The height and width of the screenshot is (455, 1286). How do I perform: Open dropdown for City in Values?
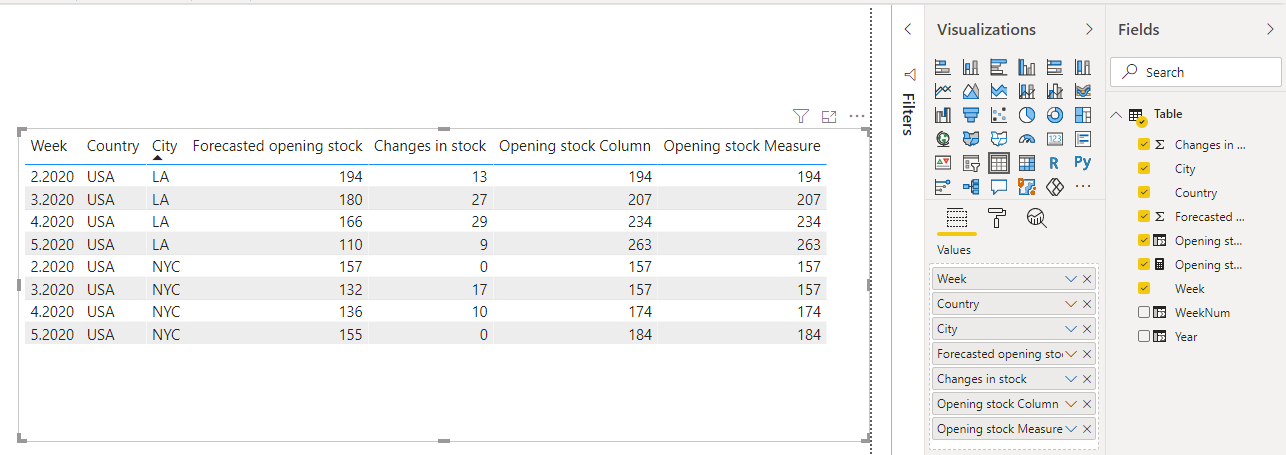pos(1072,329)
